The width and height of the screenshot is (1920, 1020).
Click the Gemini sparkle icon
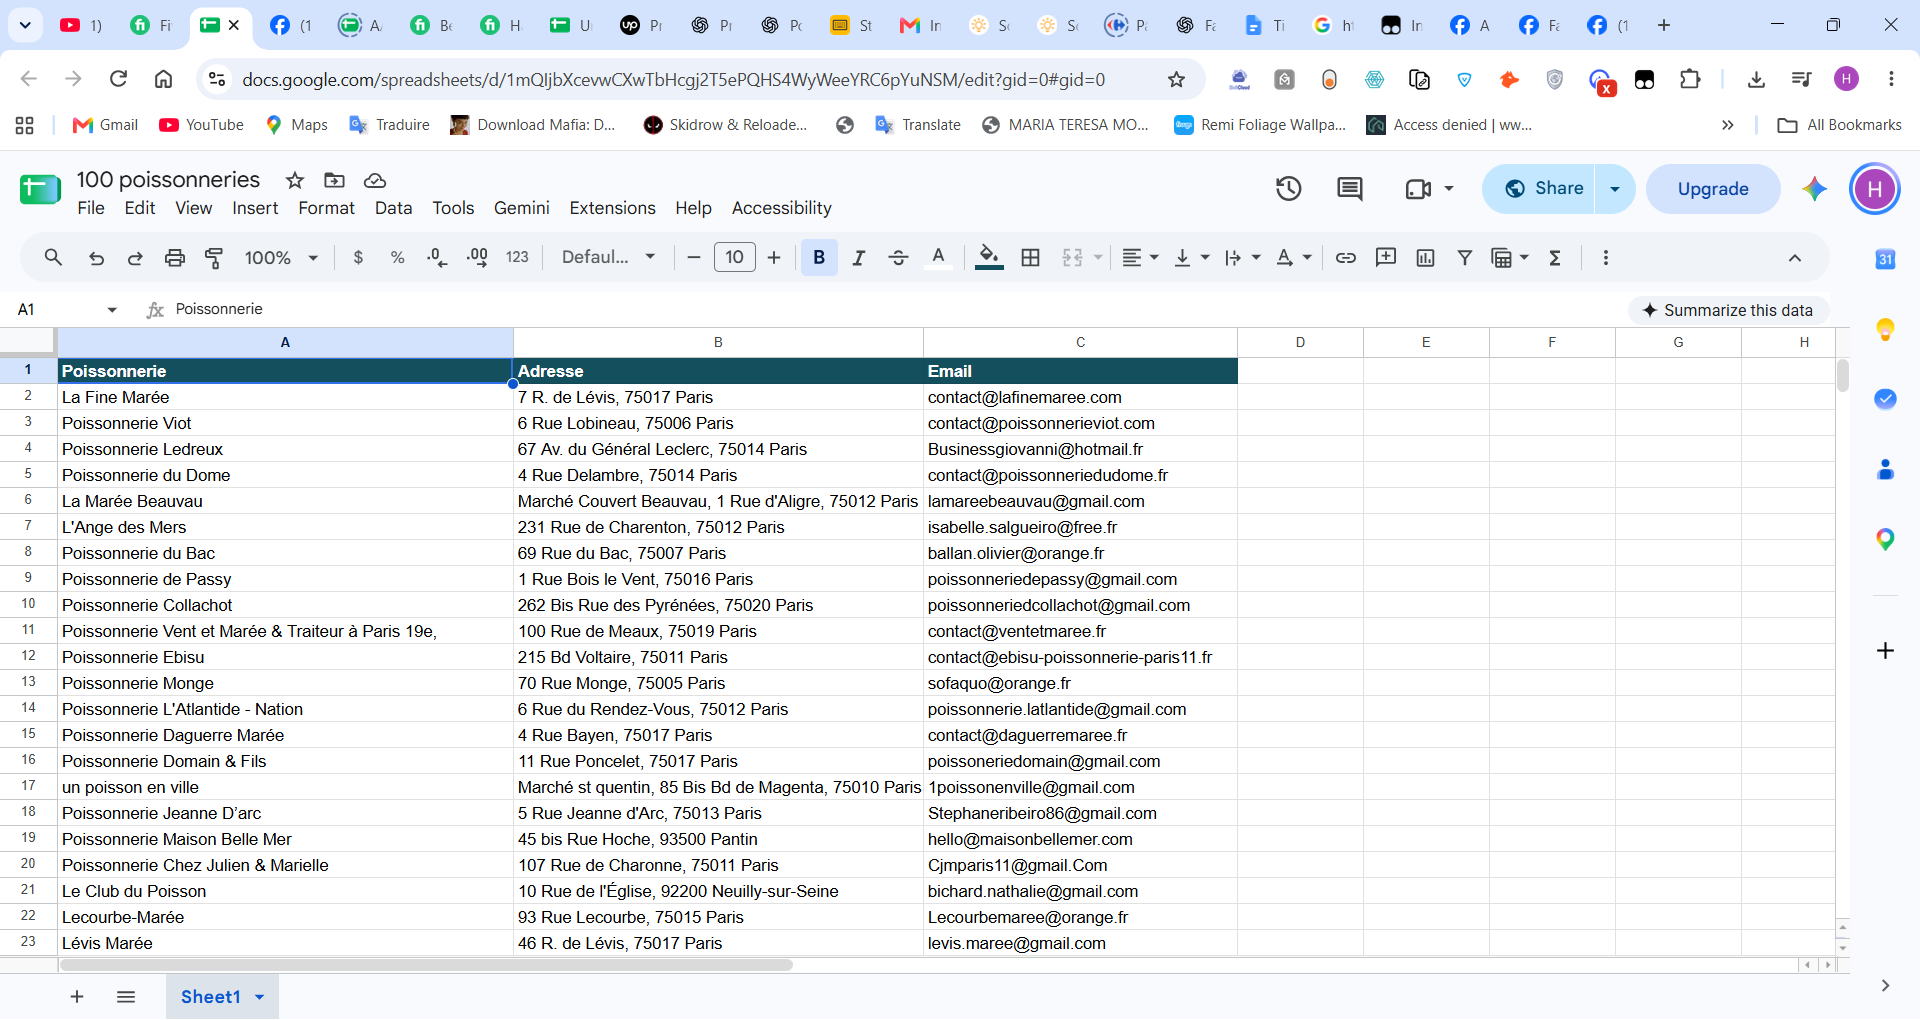point(1814,189)
